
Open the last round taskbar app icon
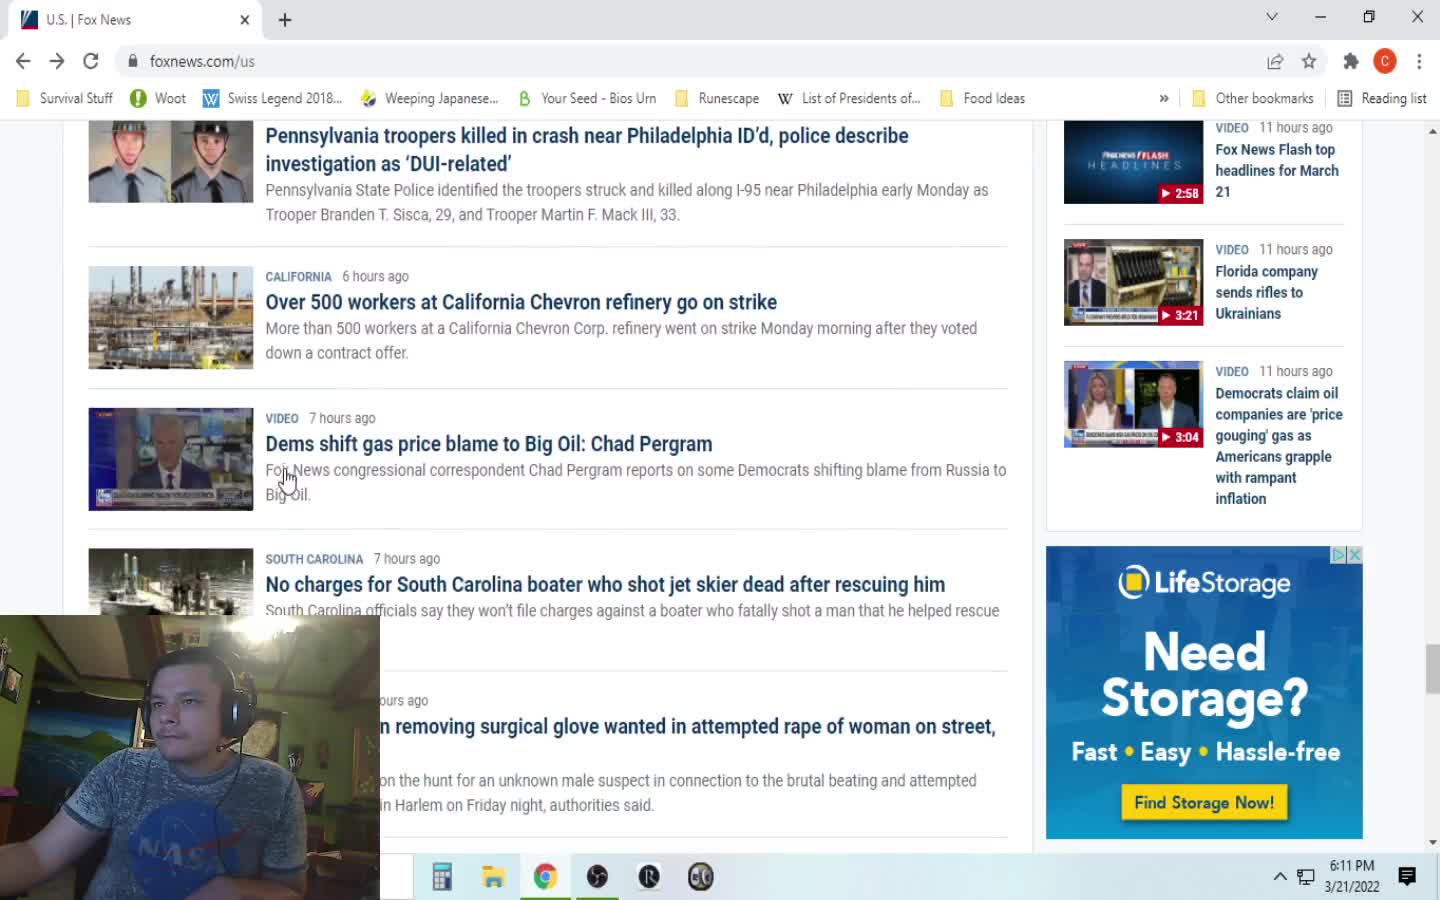click(x=701, y=877)
